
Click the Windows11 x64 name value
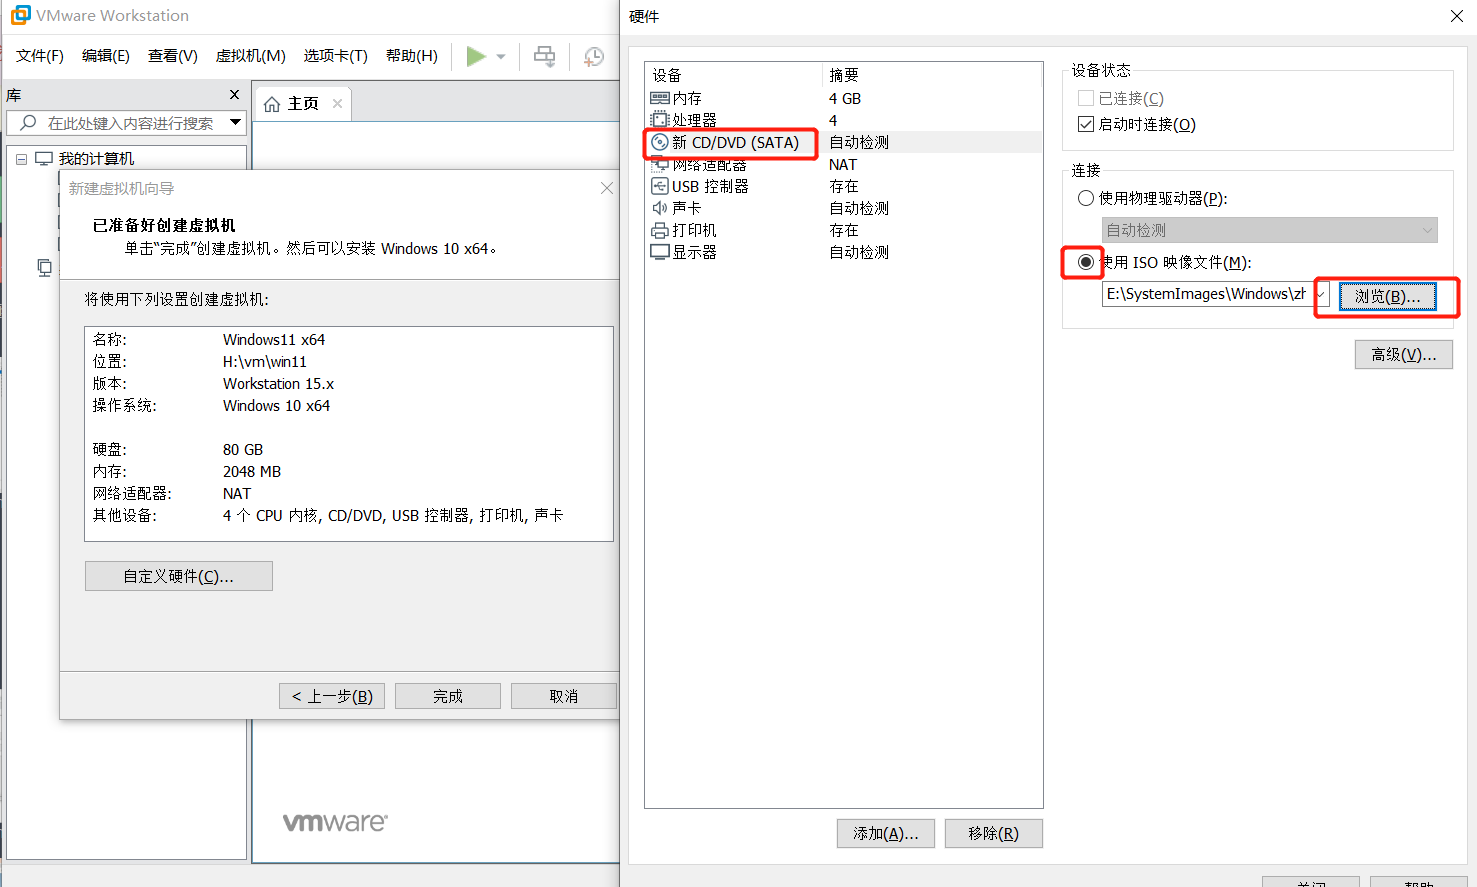274,340
